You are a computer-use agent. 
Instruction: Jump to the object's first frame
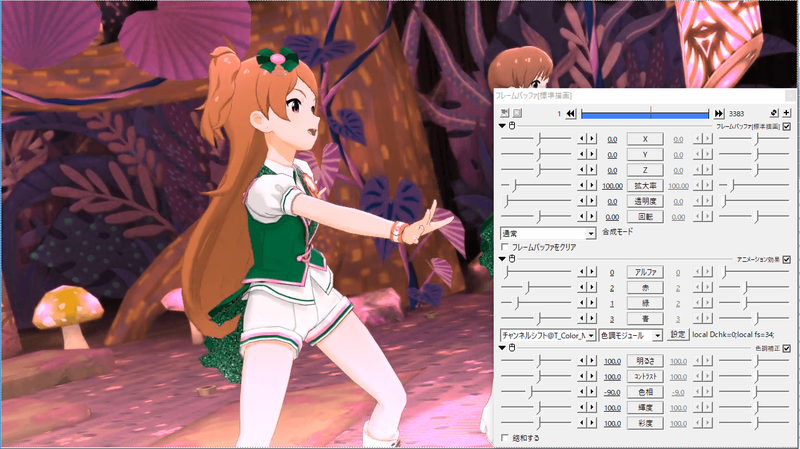[571, 113]
